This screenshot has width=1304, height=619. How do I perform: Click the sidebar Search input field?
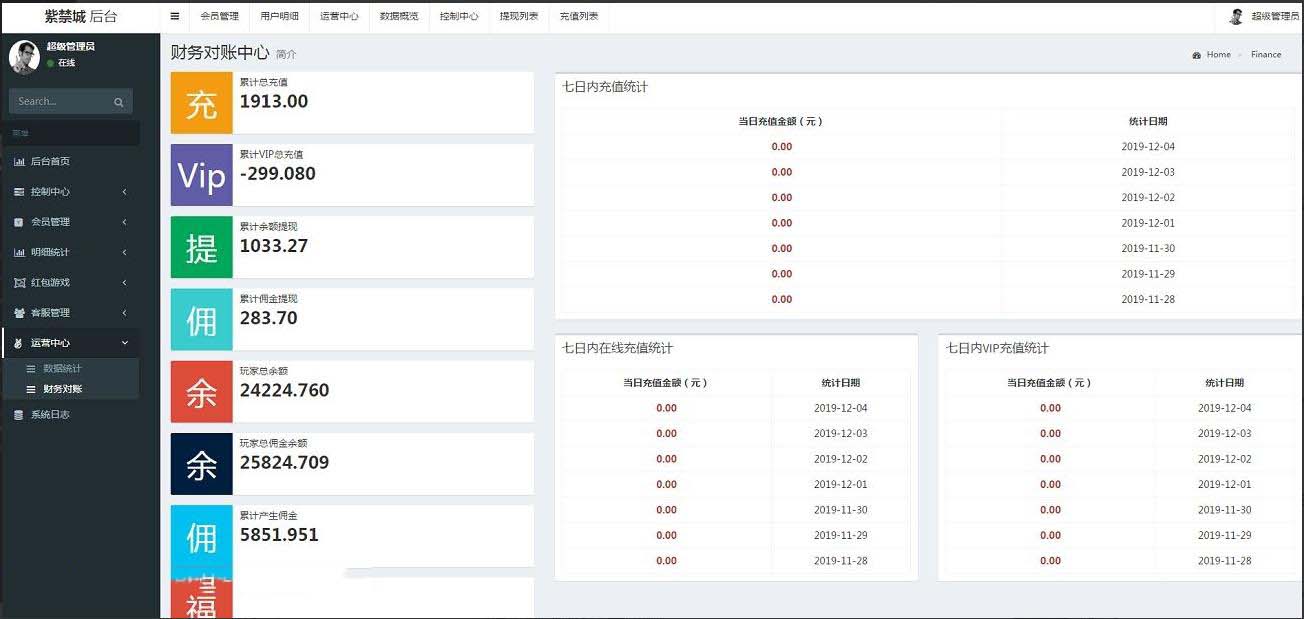[x=60, y=102]
